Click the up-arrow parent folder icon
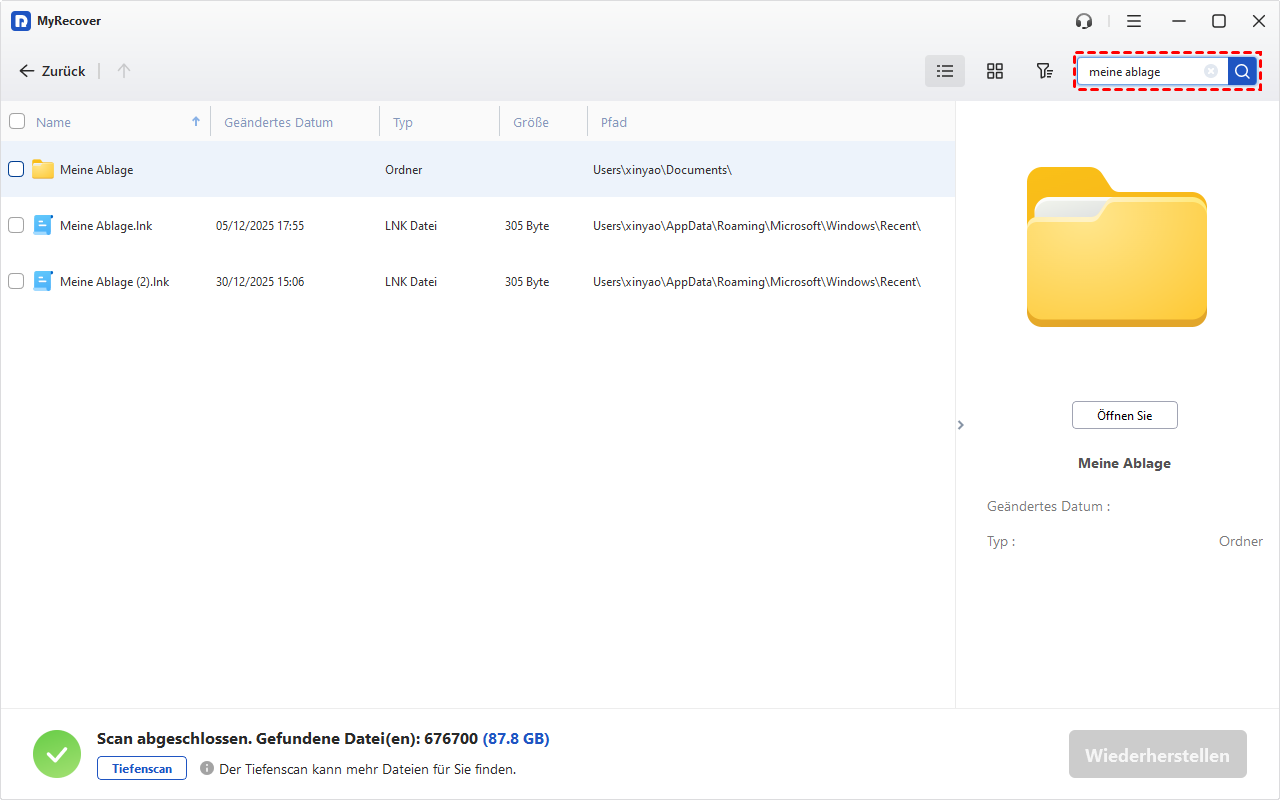1280x800 pixels. pos(124,71)
